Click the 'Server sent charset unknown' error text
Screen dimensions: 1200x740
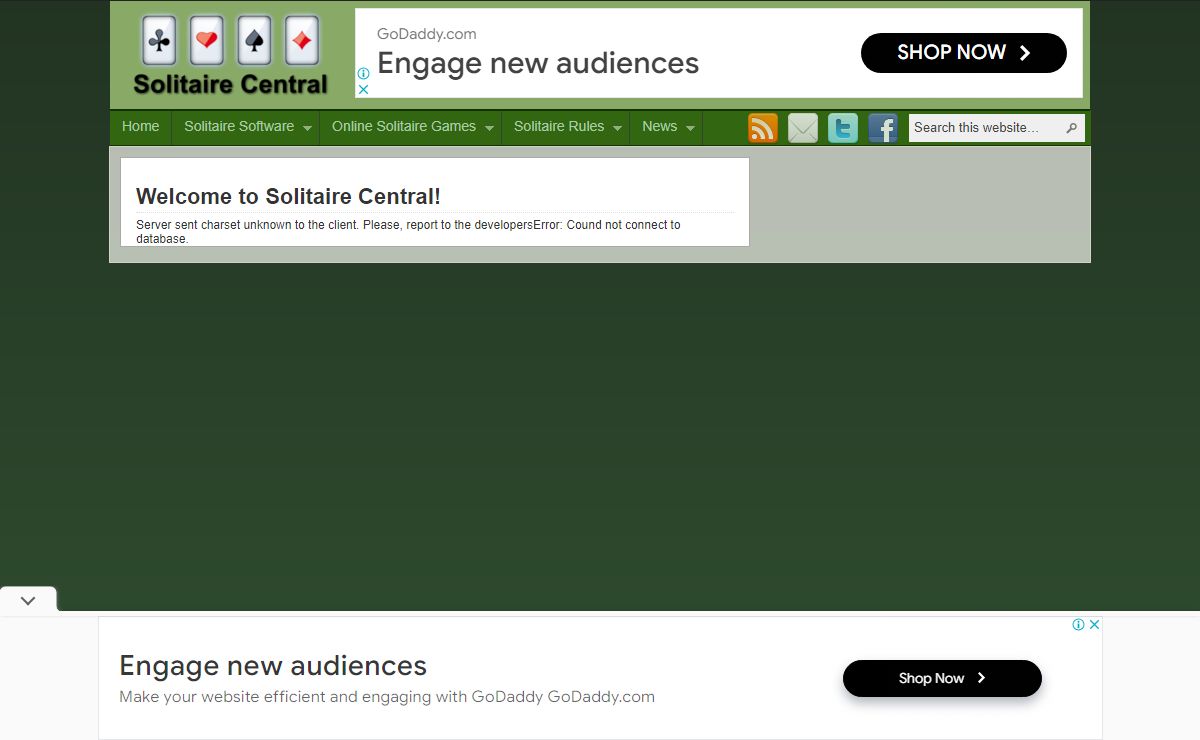[x=408, y=231]
